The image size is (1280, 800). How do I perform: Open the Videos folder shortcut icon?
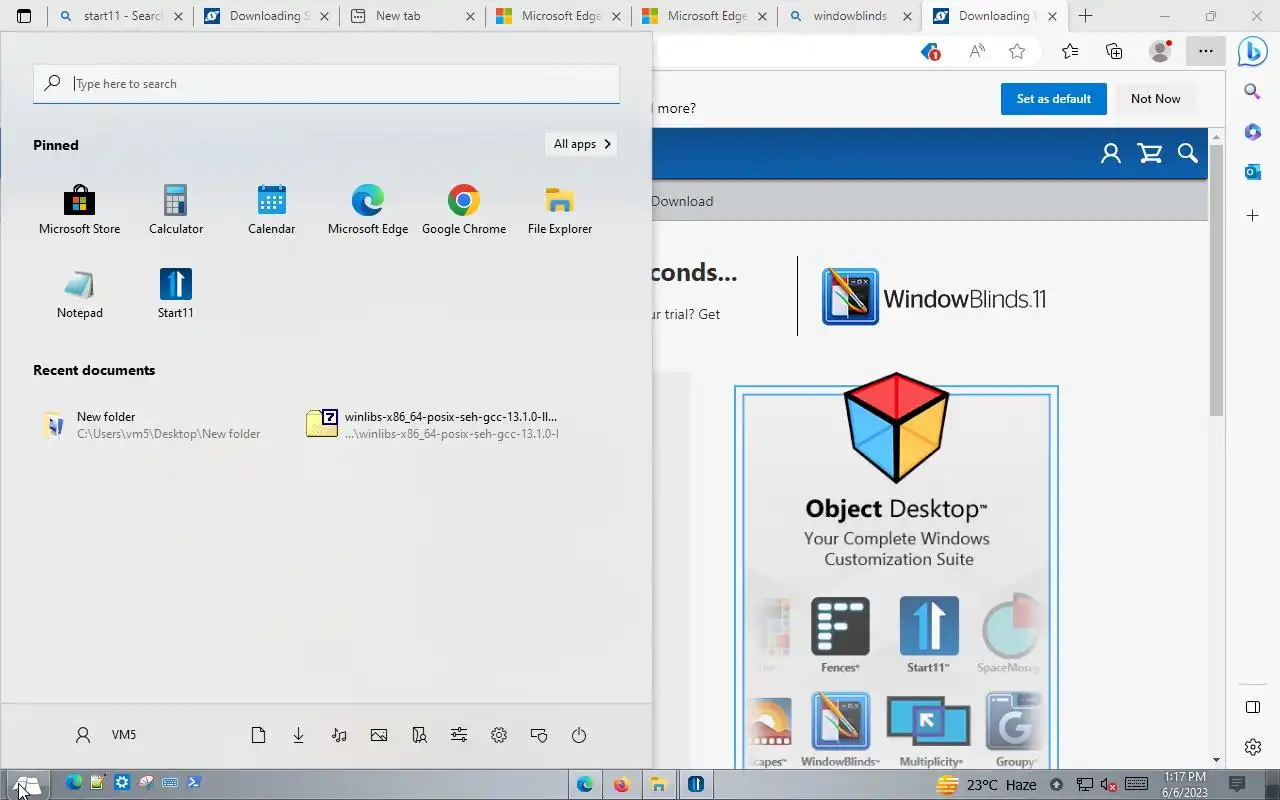point(419,735)
